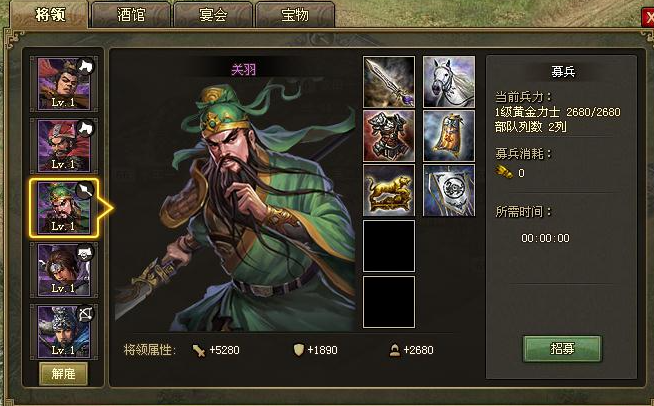Viewport: 654px width, 406px height.
Task: Select the white horse mount slot
Action: click(449, 82)
